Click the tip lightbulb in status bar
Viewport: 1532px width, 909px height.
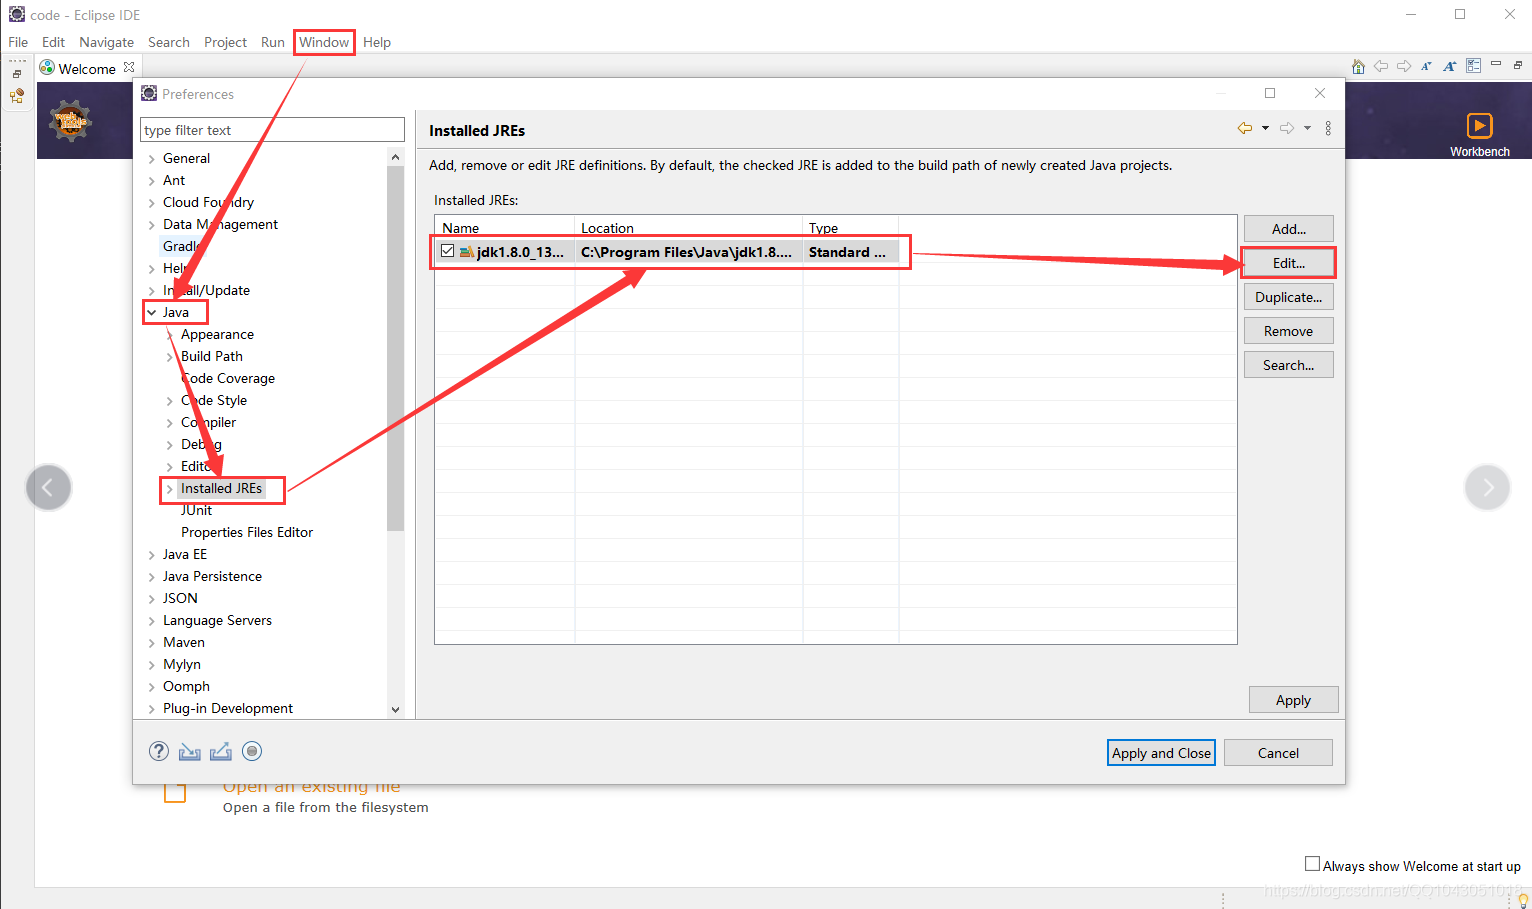[x=1523, y=900]
